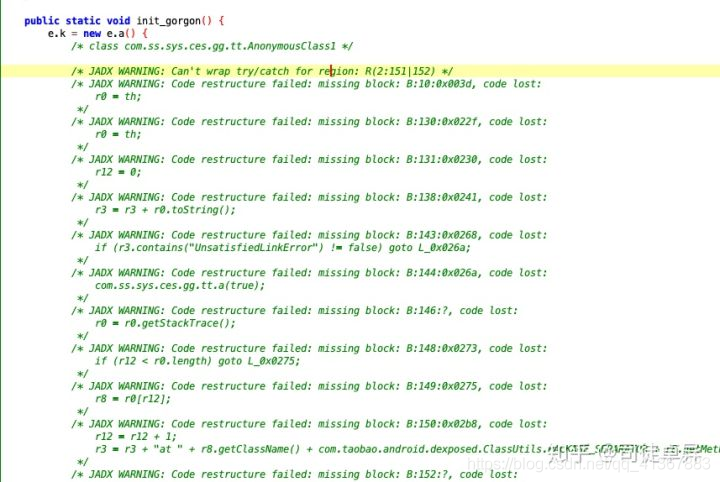Image resolution: width=720 pixels, height=482 pixels.
Task: Click the 'com.ss.sys.ces.gg.tt.a(true);' line
Action: click(x=180, y=286)
